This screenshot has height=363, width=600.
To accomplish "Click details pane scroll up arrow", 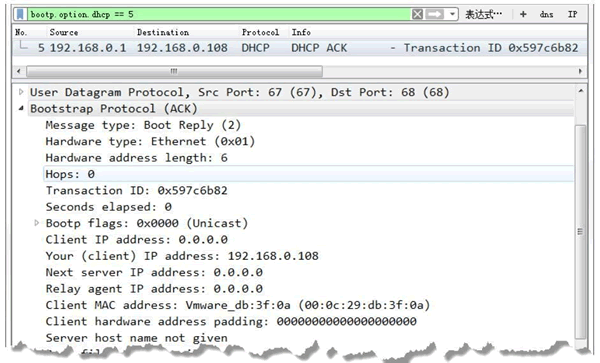I will (x=581, y=91).
